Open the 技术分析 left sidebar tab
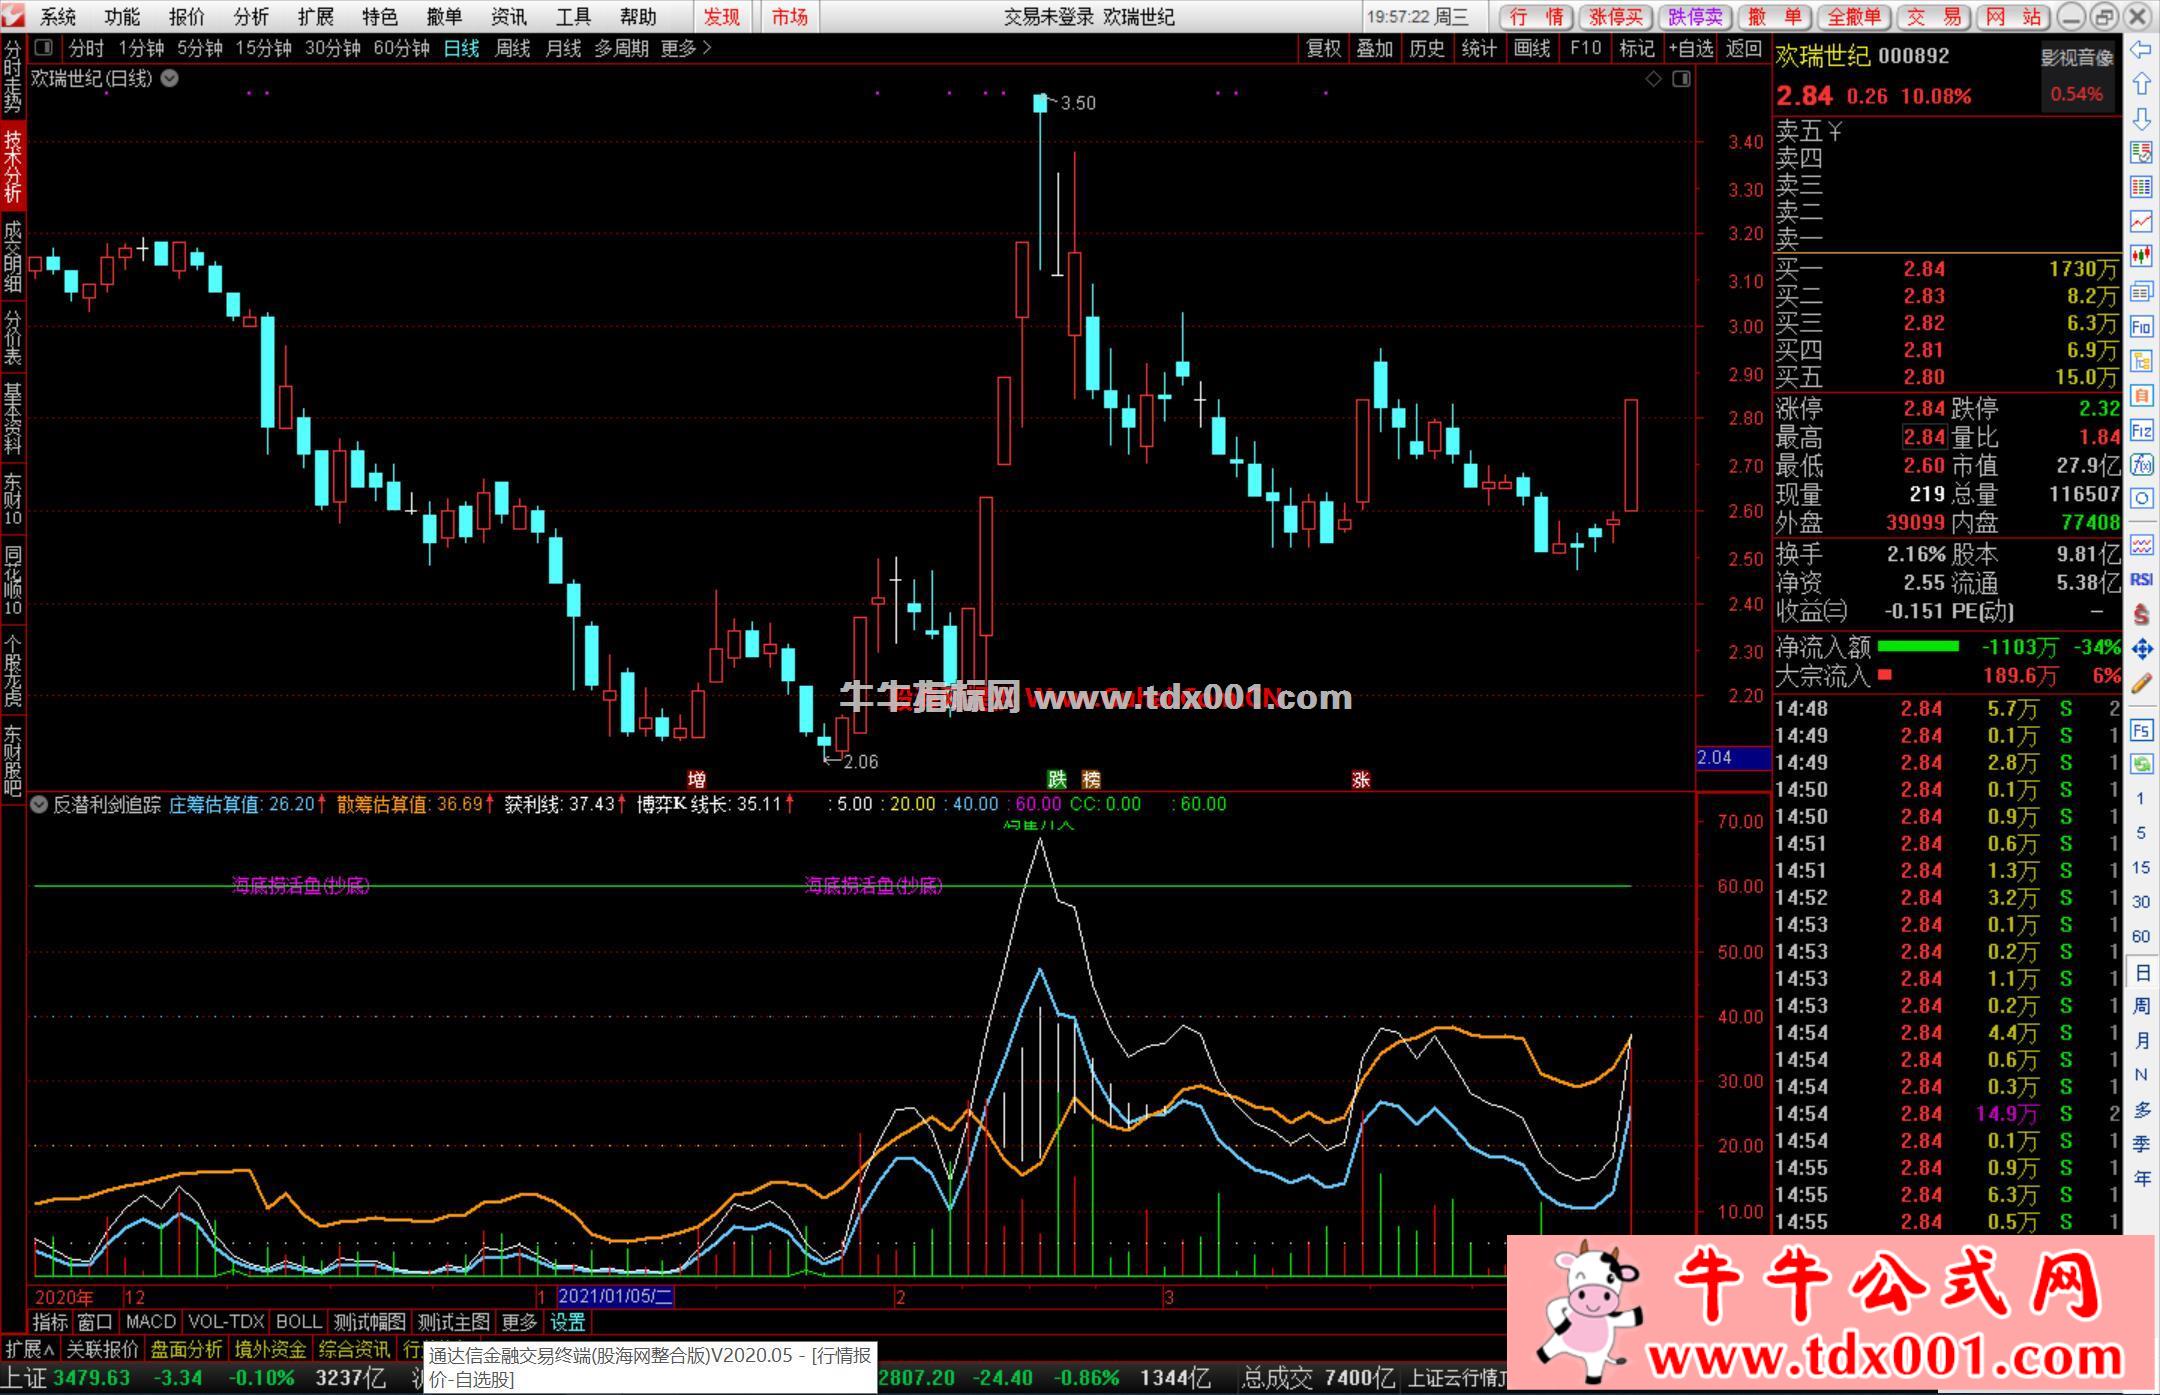 point(13,167)
